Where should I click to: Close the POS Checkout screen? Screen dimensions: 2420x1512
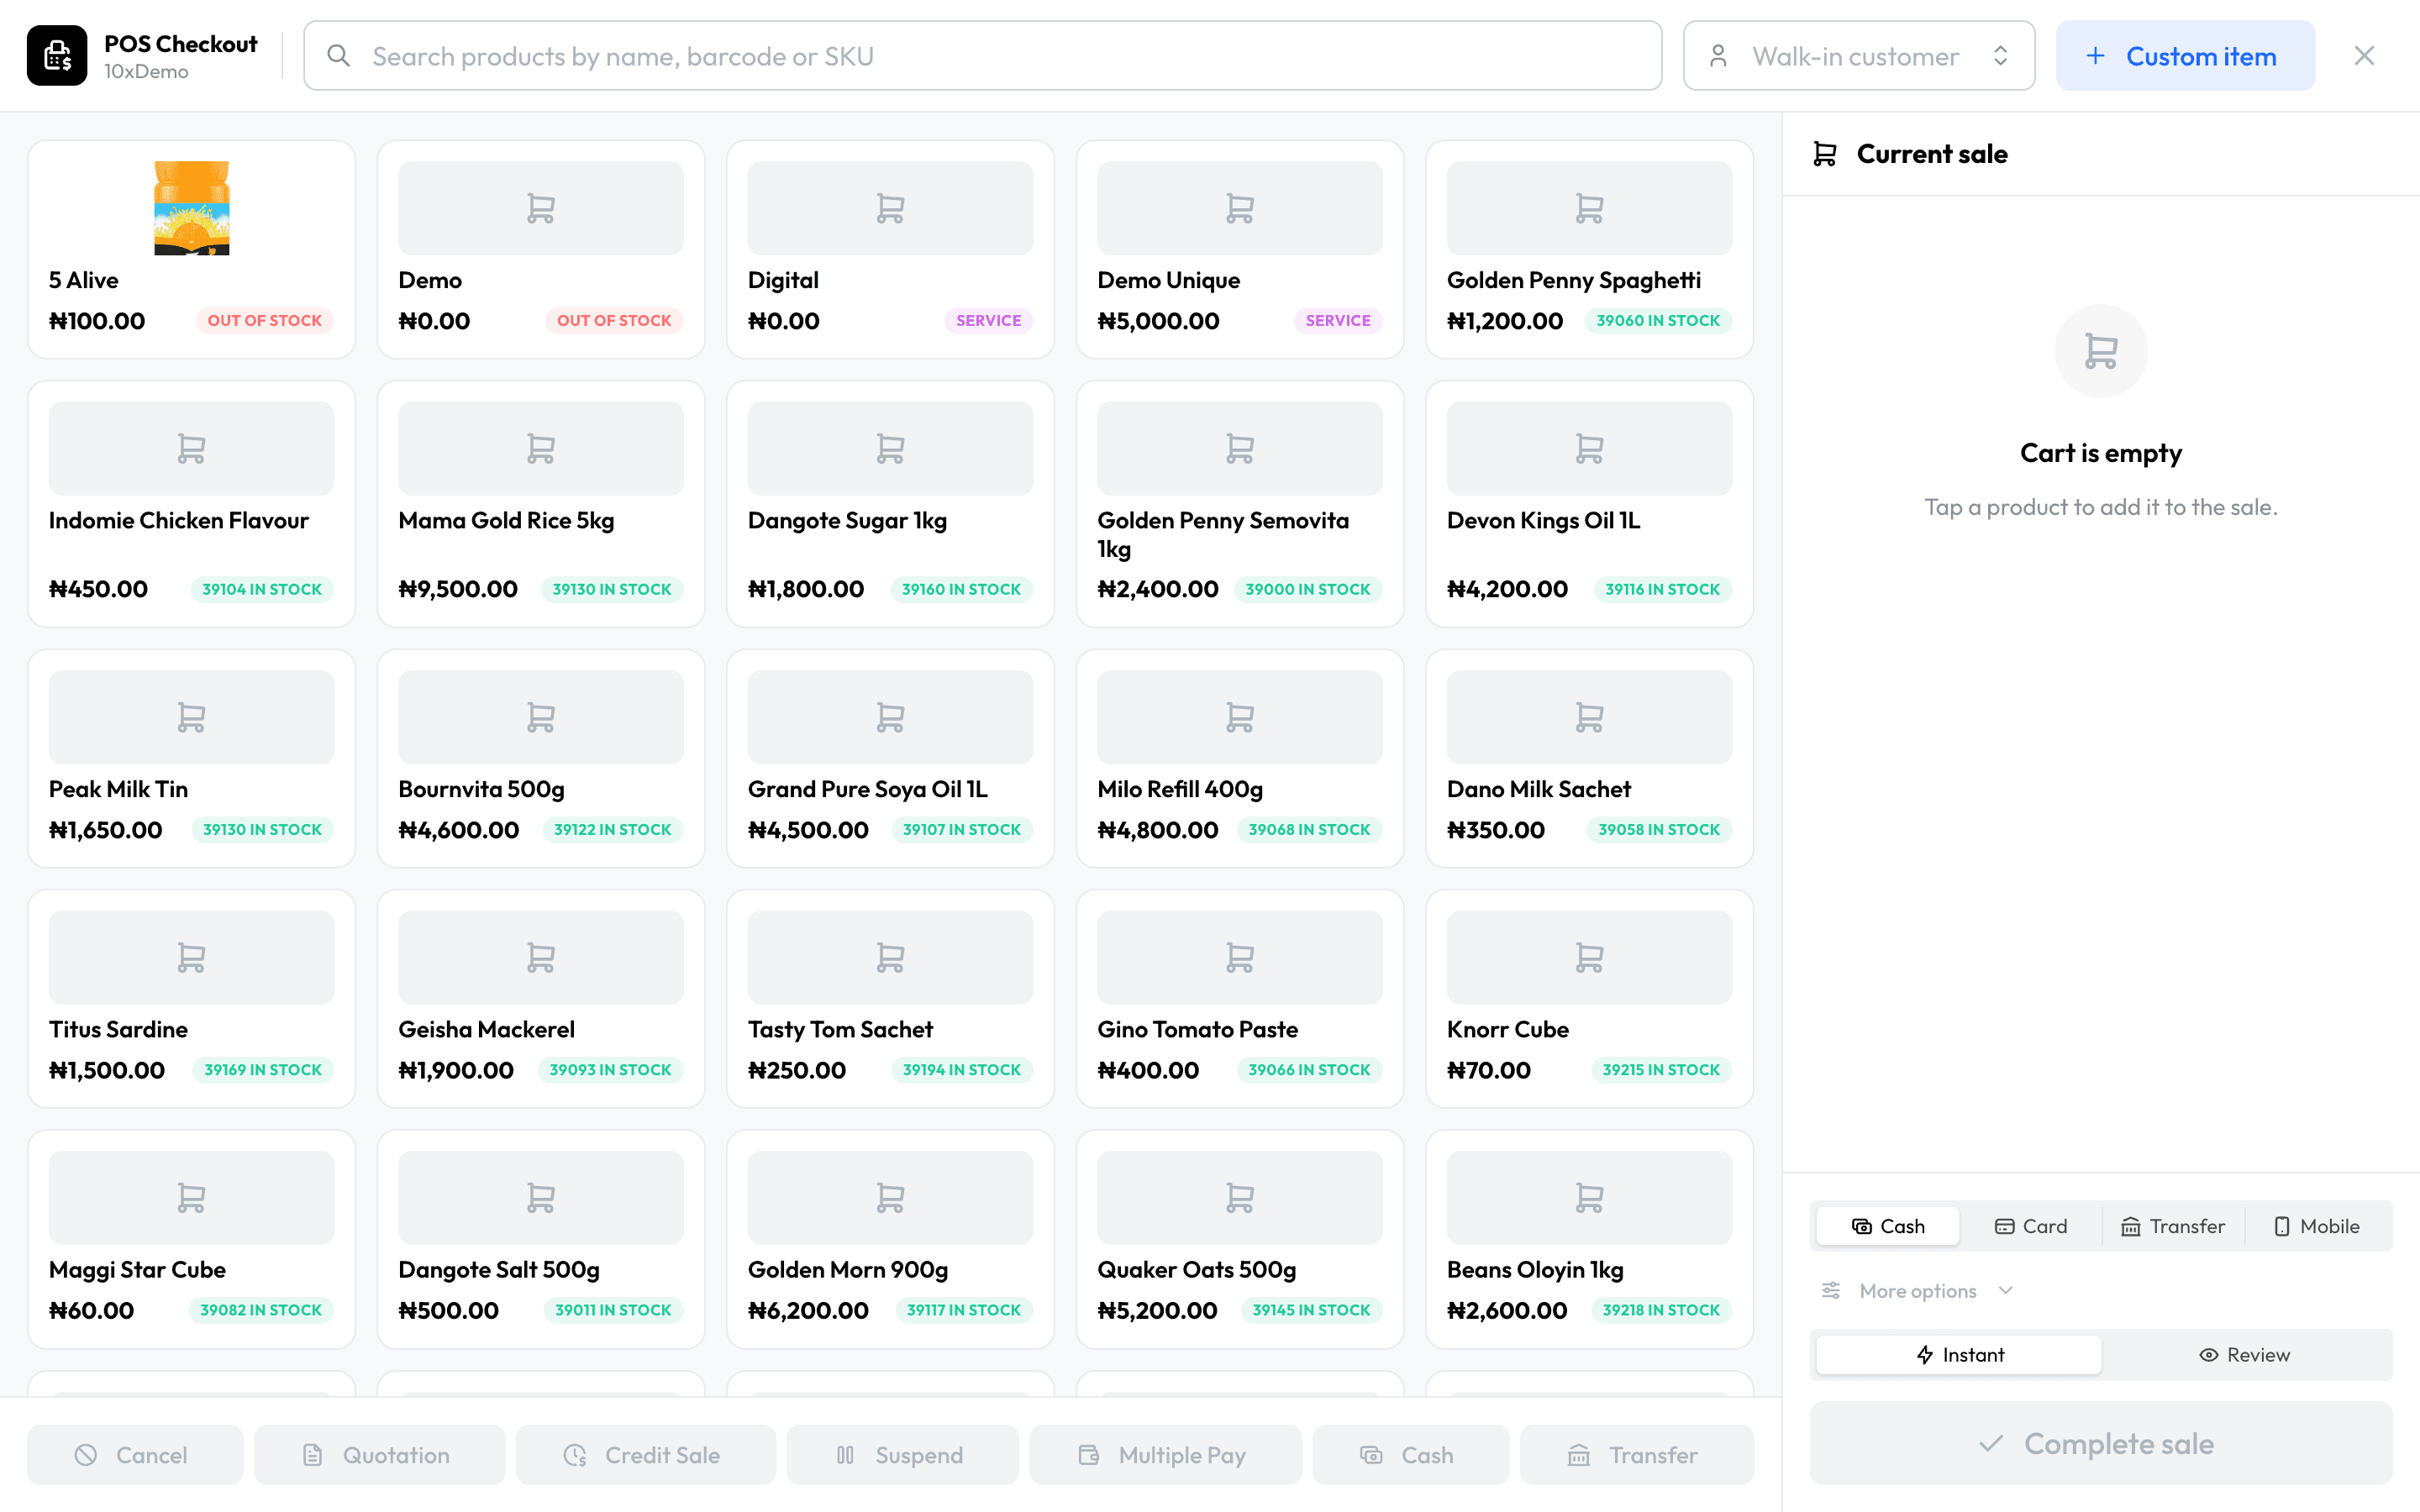[x=2364, y=56]
